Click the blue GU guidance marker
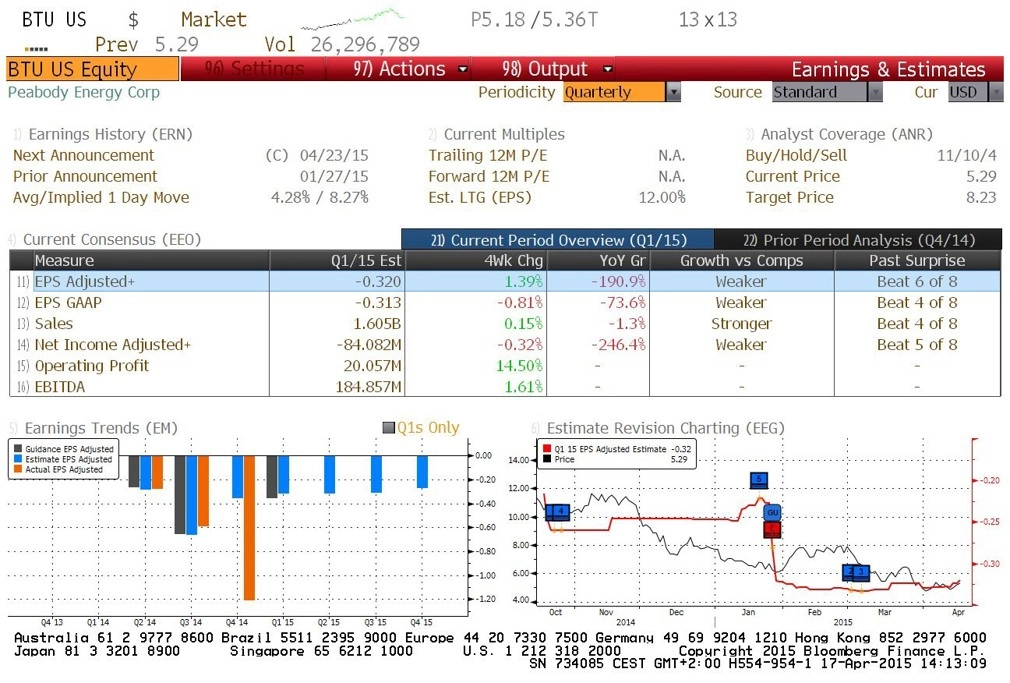The height and width of the screenshot is (683, 1010). click(x=772, y=511)
